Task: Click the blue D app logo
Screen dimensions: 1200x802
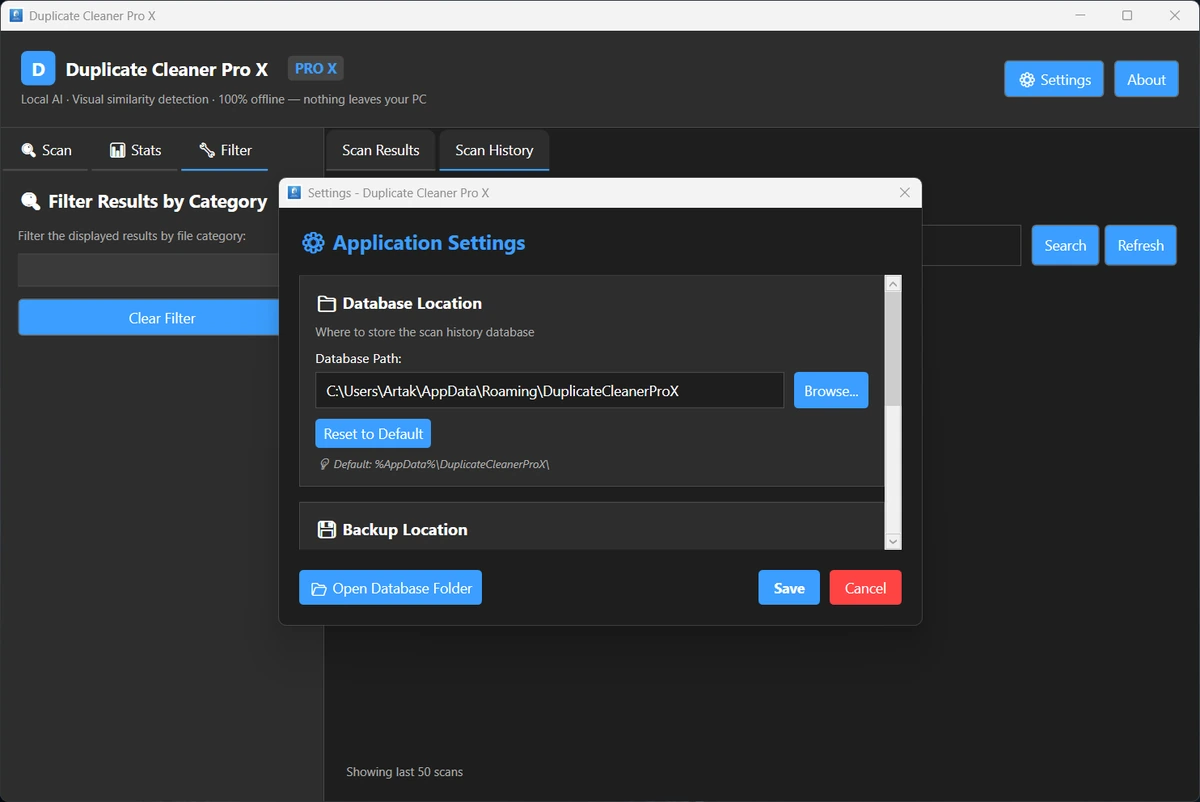Action: pos(38,69)
